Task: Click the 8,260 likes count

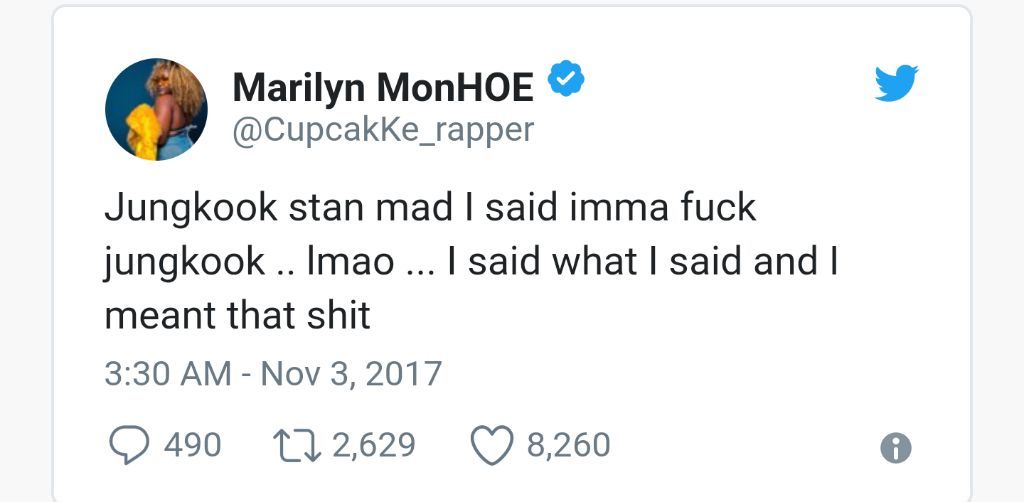Action: coord(569,446)
